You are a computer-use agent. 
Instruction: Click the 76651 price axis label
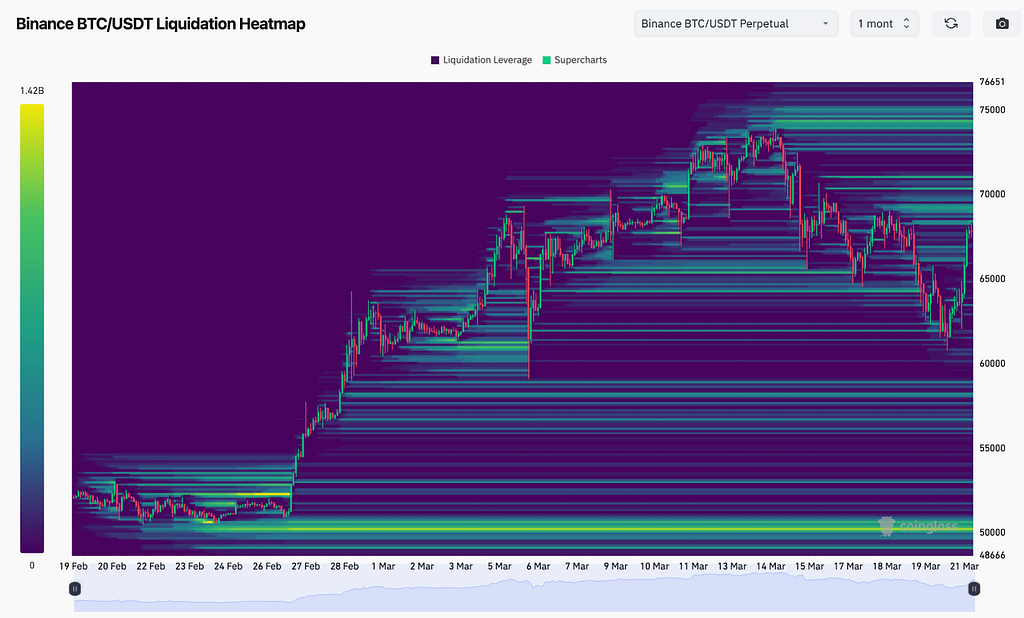pyautogui.click(x=992, y=82)
